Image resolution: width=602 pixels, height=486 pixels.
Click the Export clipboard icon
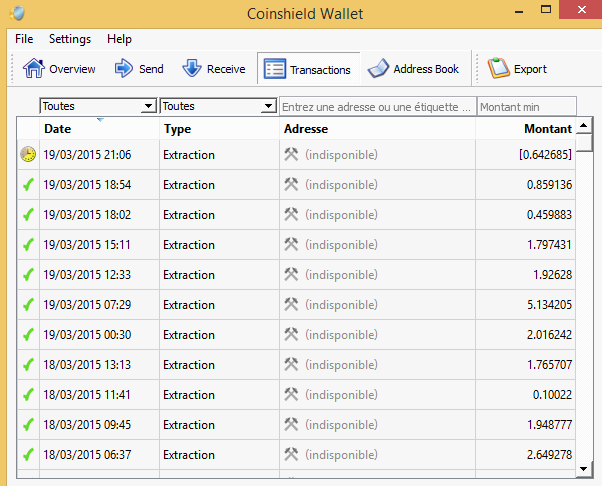pyautogui.click(x=498, y=68)
